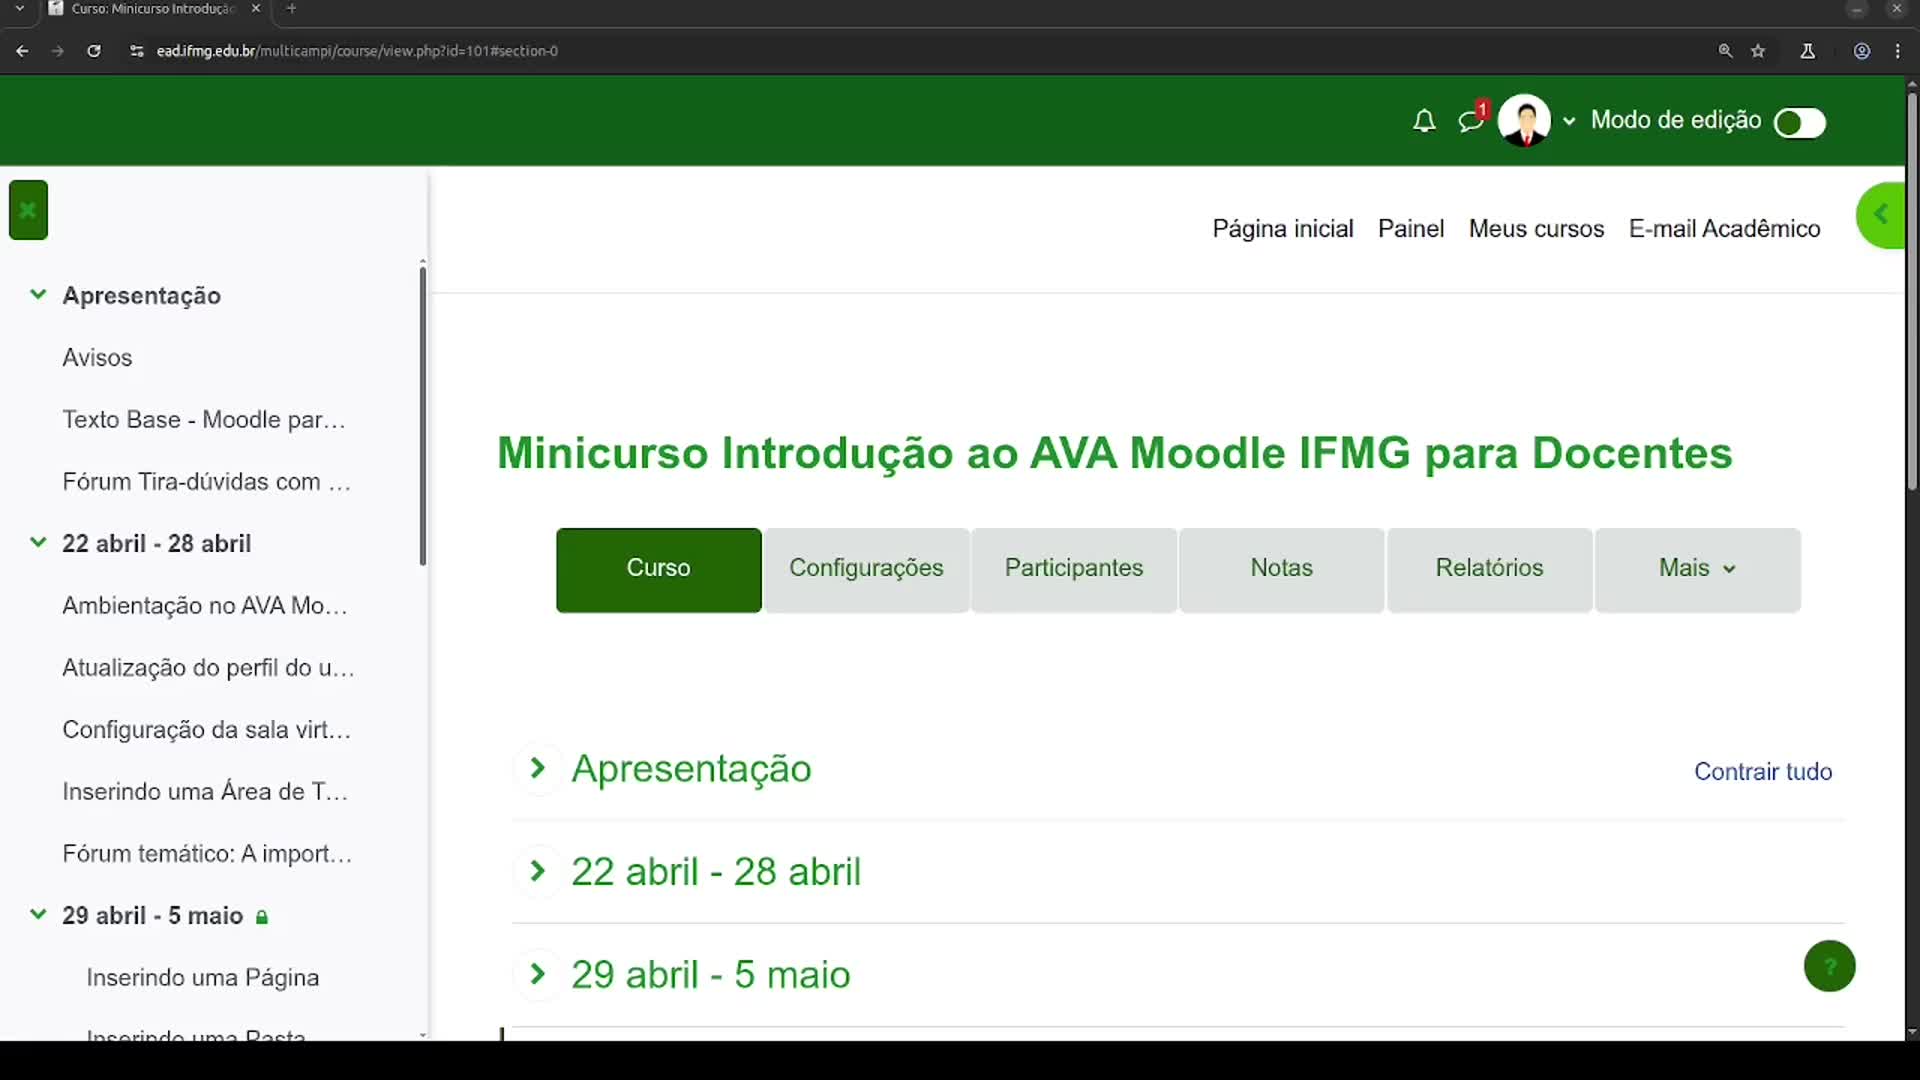
Task: Collapse 29 abril - 5 maio in sidebar
Action: 38,914
